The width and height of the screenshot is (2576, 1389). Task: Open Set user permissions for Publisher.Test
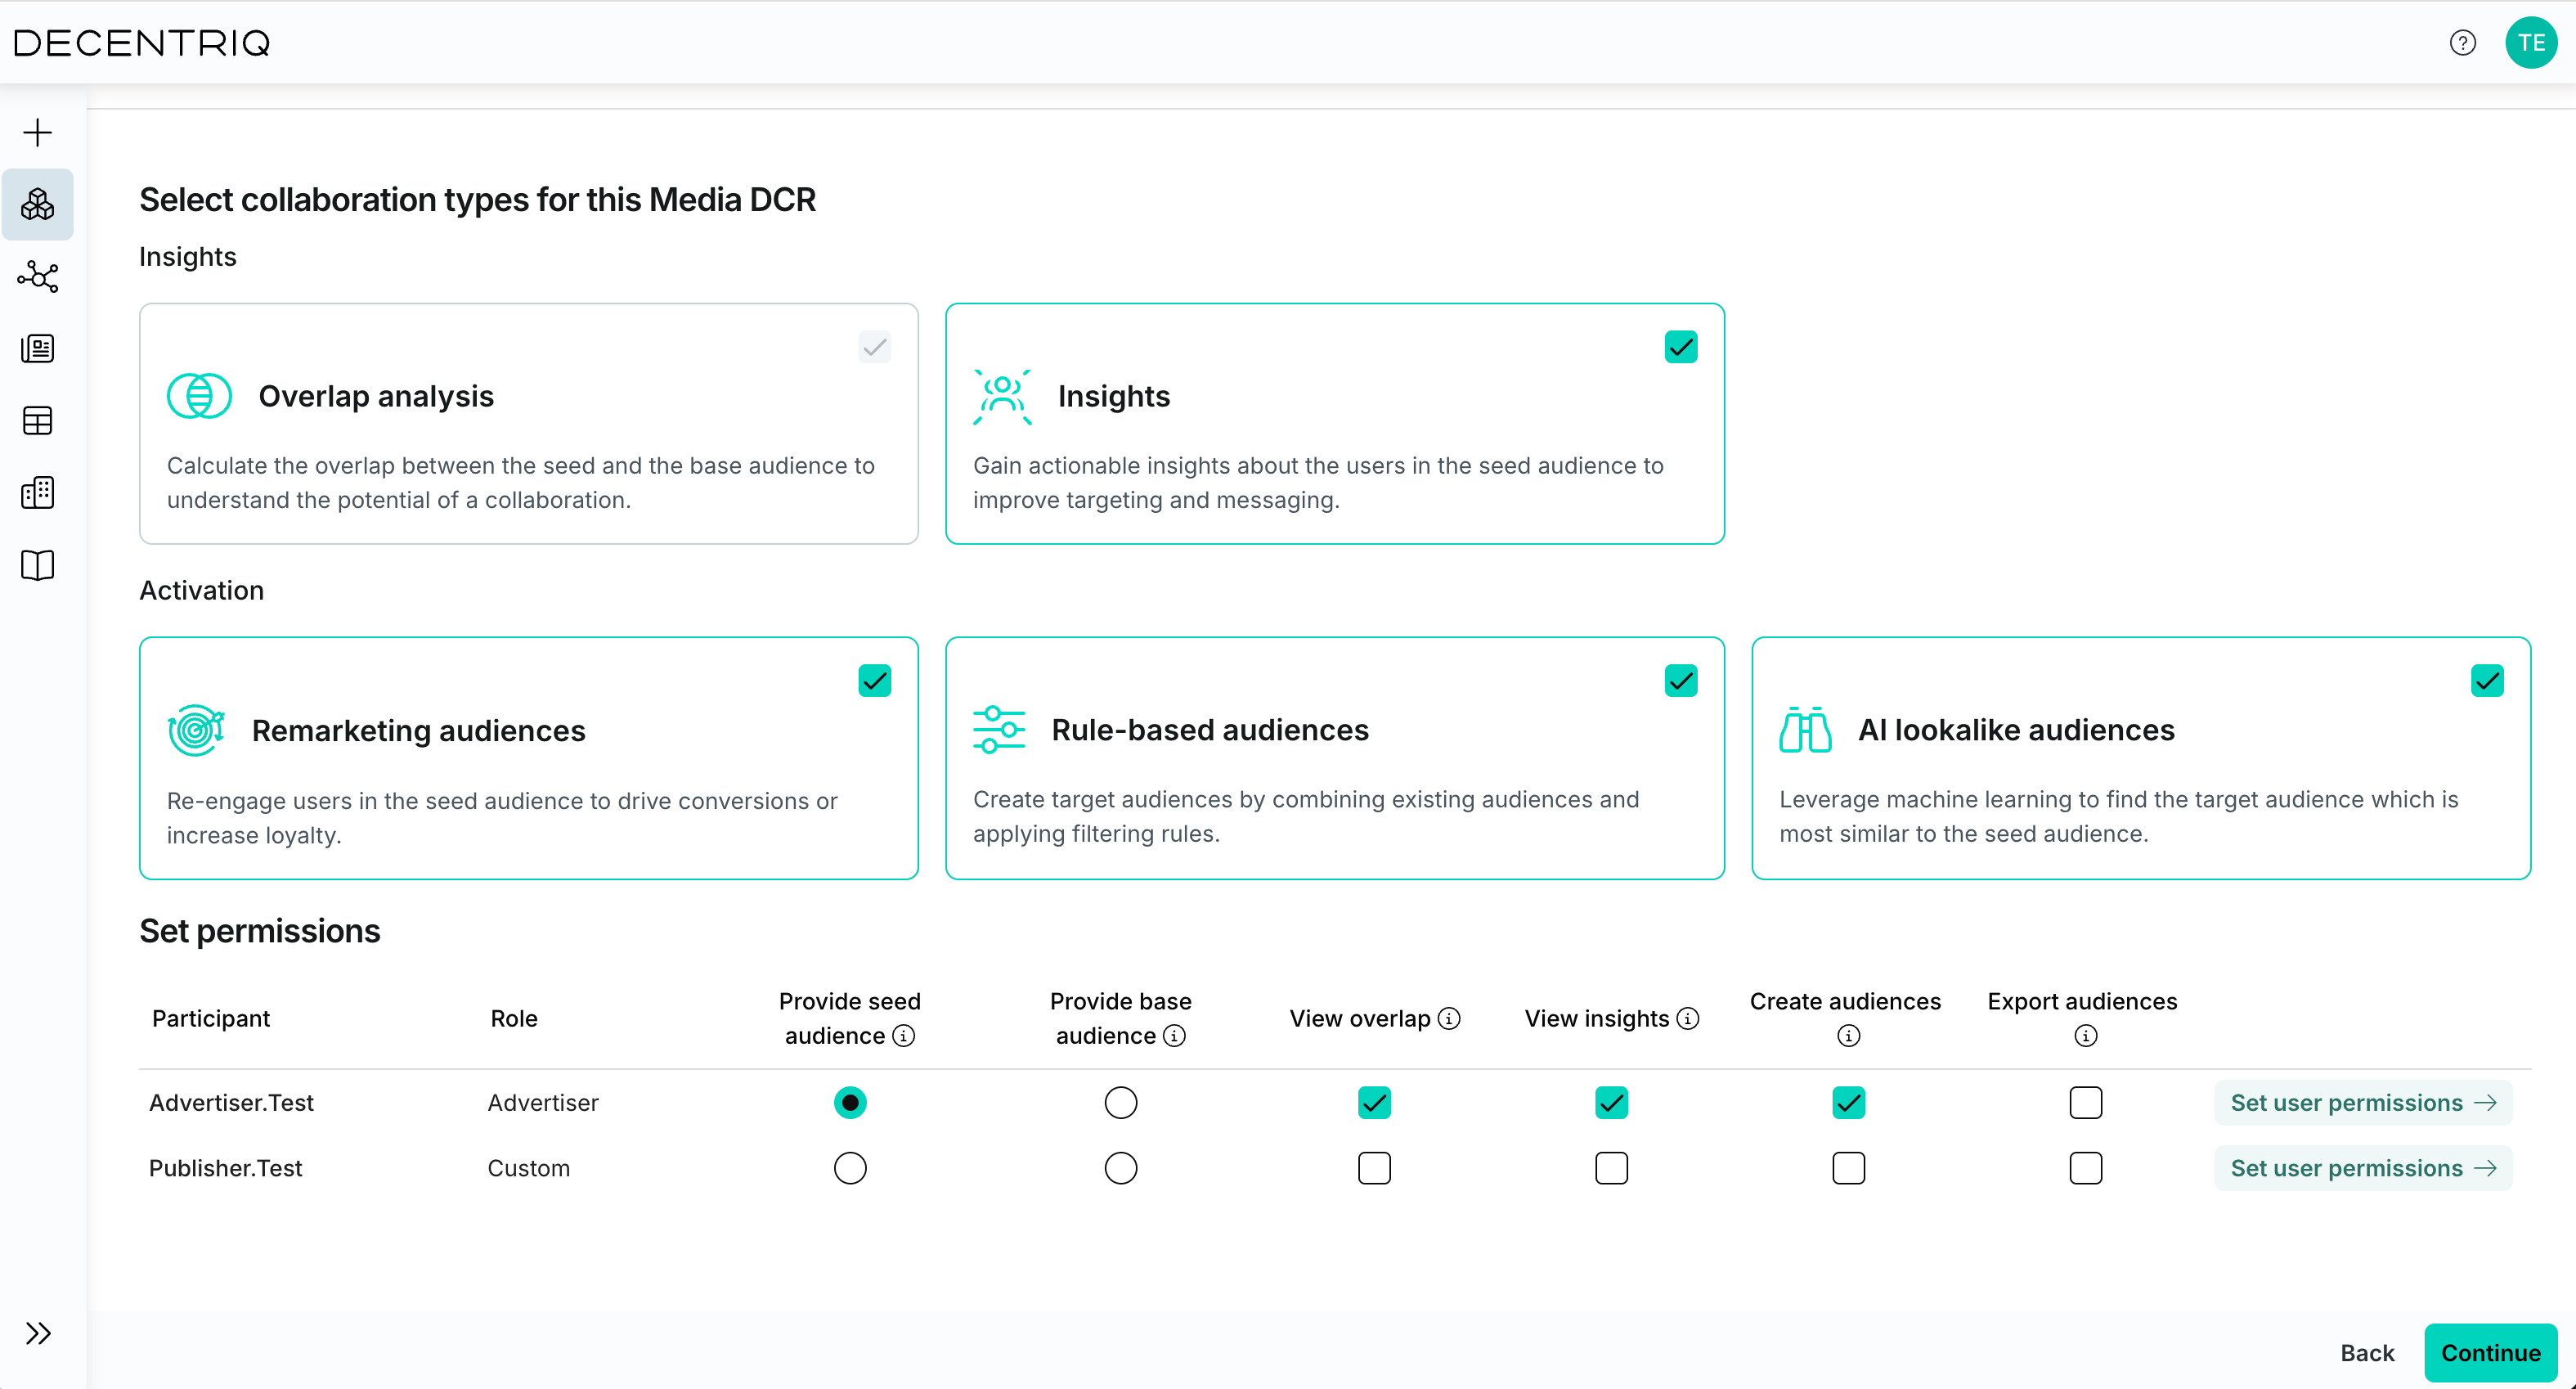coord(2362,1167)
